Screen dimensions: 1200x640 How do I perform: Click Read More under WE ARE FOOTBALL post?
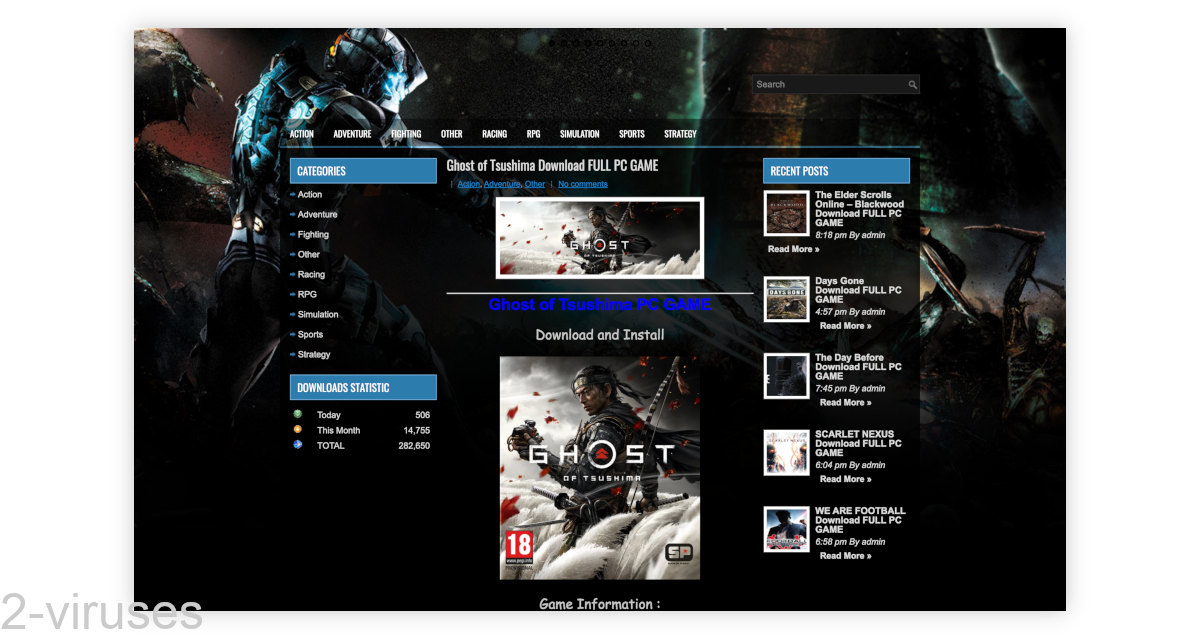846,556
